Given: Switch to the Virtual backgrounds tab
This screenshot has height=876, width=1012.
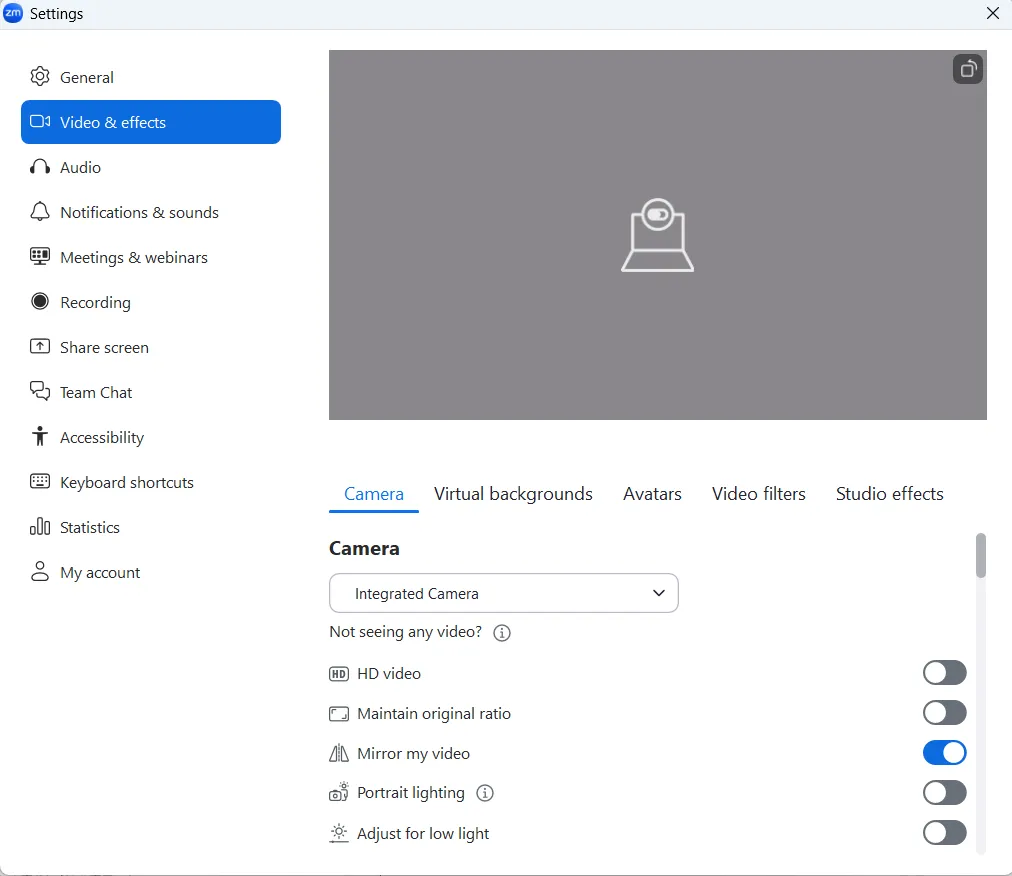Looking at the screenshot, I should point(513,494).
